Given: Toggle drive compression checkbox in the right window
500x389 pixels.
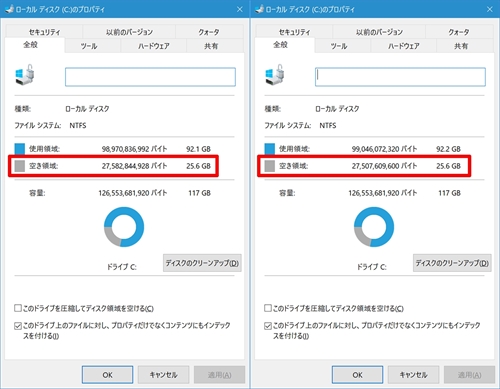Looking at the screenshot, I should tap(268, 308).
